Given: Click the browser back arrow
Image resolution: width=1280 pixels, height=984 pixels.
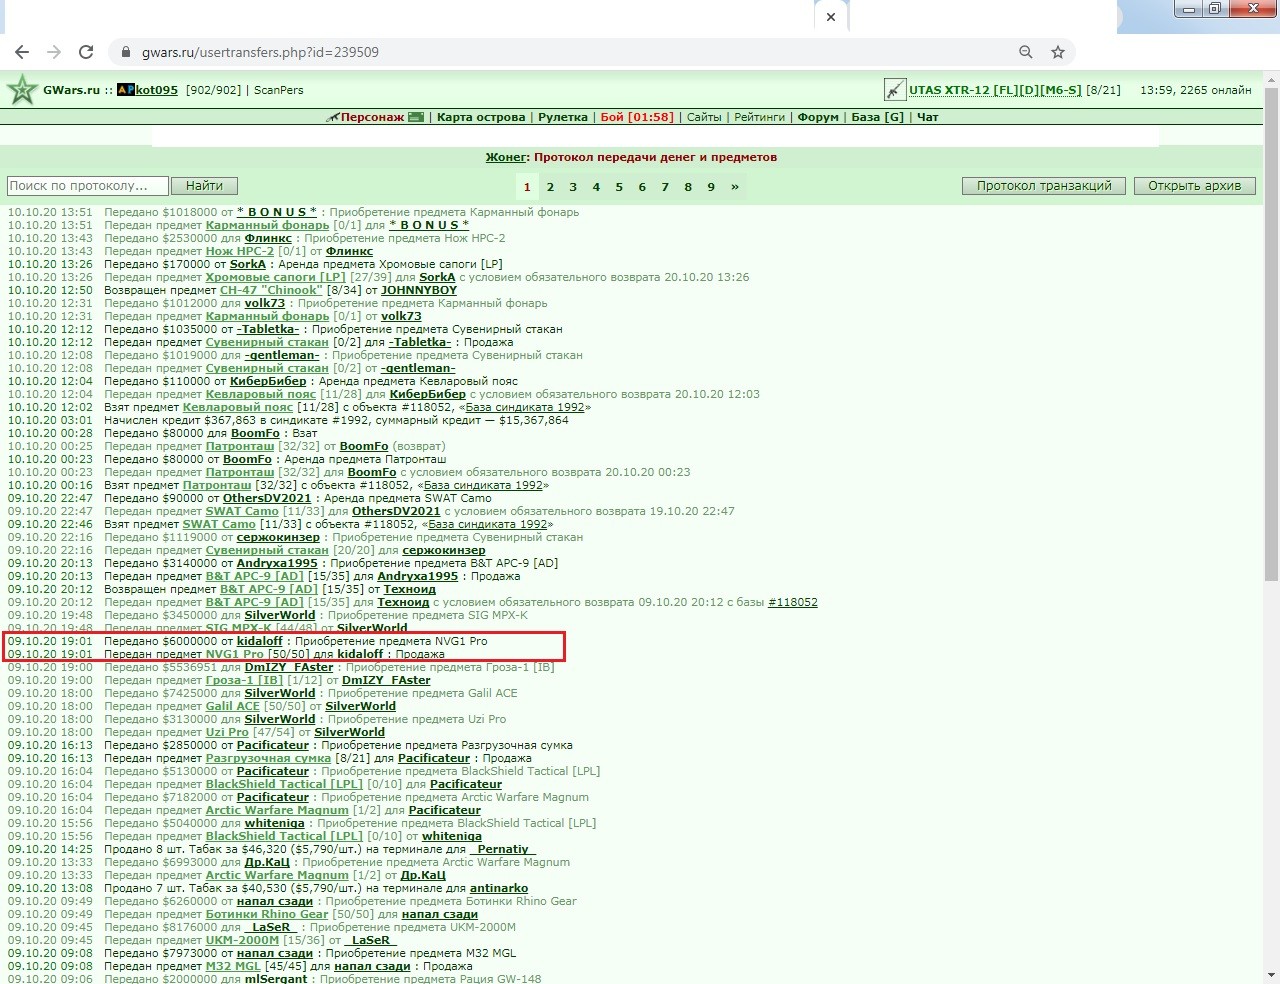Looking at the screenshot, I should pyautogui.click(x=22, y=52).
